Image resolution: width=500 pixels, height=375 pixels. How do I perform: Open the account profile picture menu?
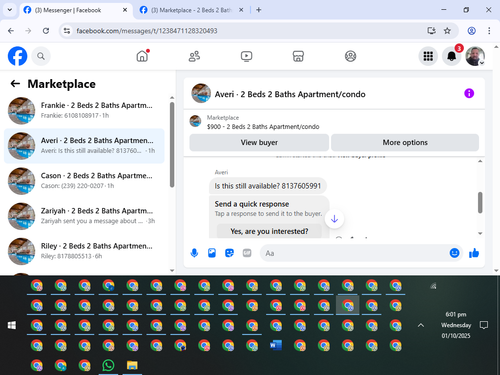coord(475,56)
